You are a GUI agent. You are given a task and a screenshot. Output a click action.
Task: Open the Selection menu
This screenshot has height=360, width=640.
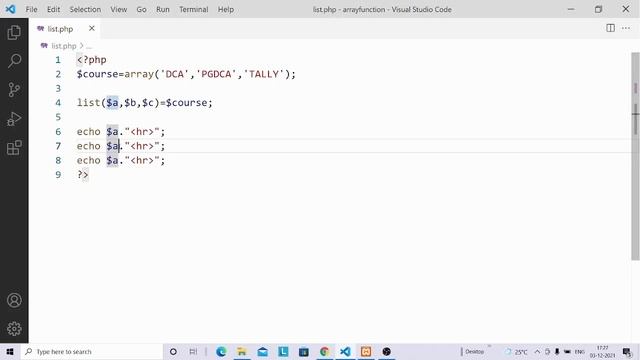pyautogui.click(x=85, y=9)
